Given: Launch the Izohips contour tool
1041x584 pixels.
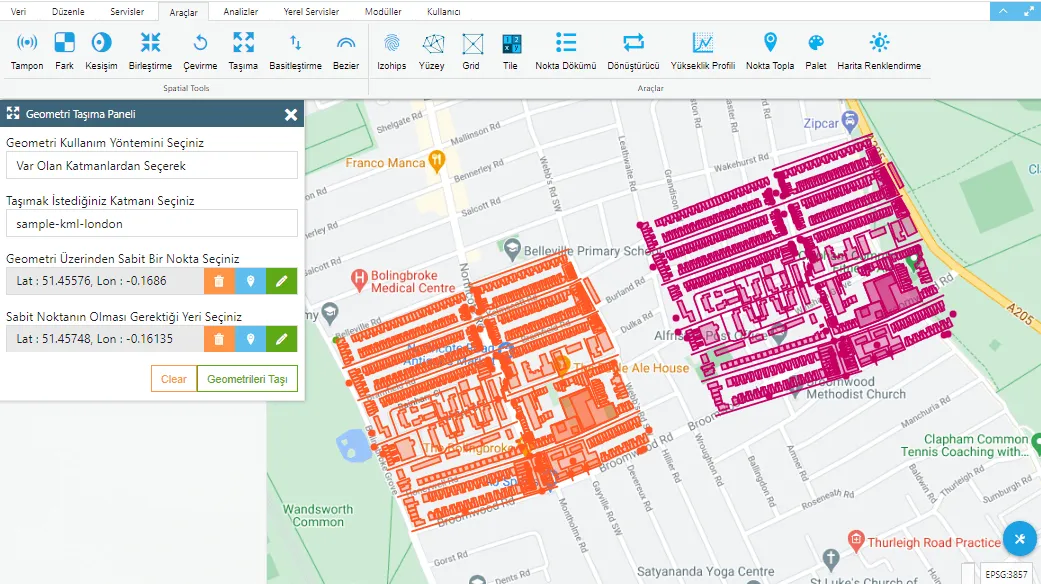Looking at the screenshot, I should (x=392, y=51).
